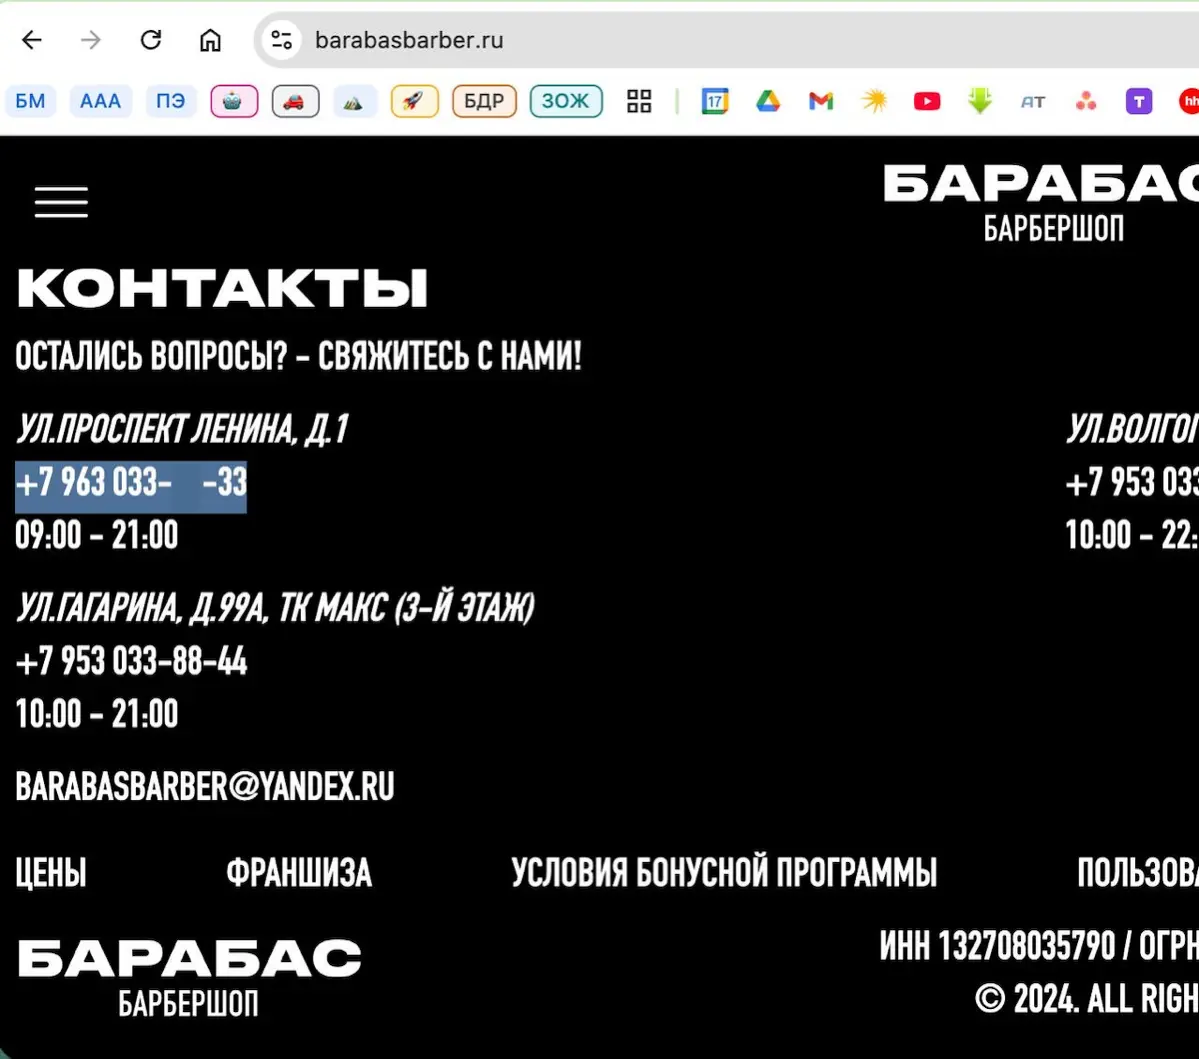Email BARABASBARBER@YANDEX.RU by clicking the address
The width and height of the screenshot is (1199, 1059).
click(x=204, y=786)
